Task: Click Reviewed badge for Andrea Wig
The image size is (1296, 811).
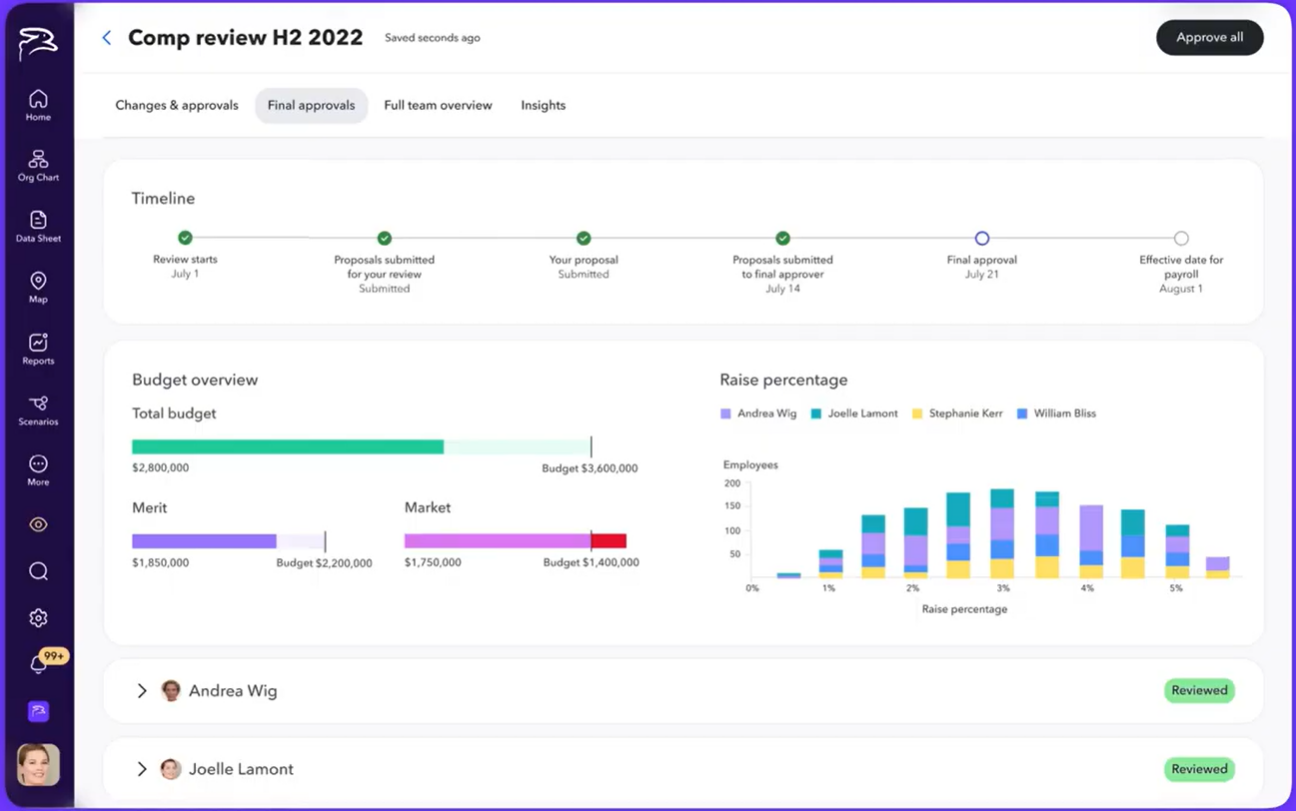Action: pos(1199,690)
